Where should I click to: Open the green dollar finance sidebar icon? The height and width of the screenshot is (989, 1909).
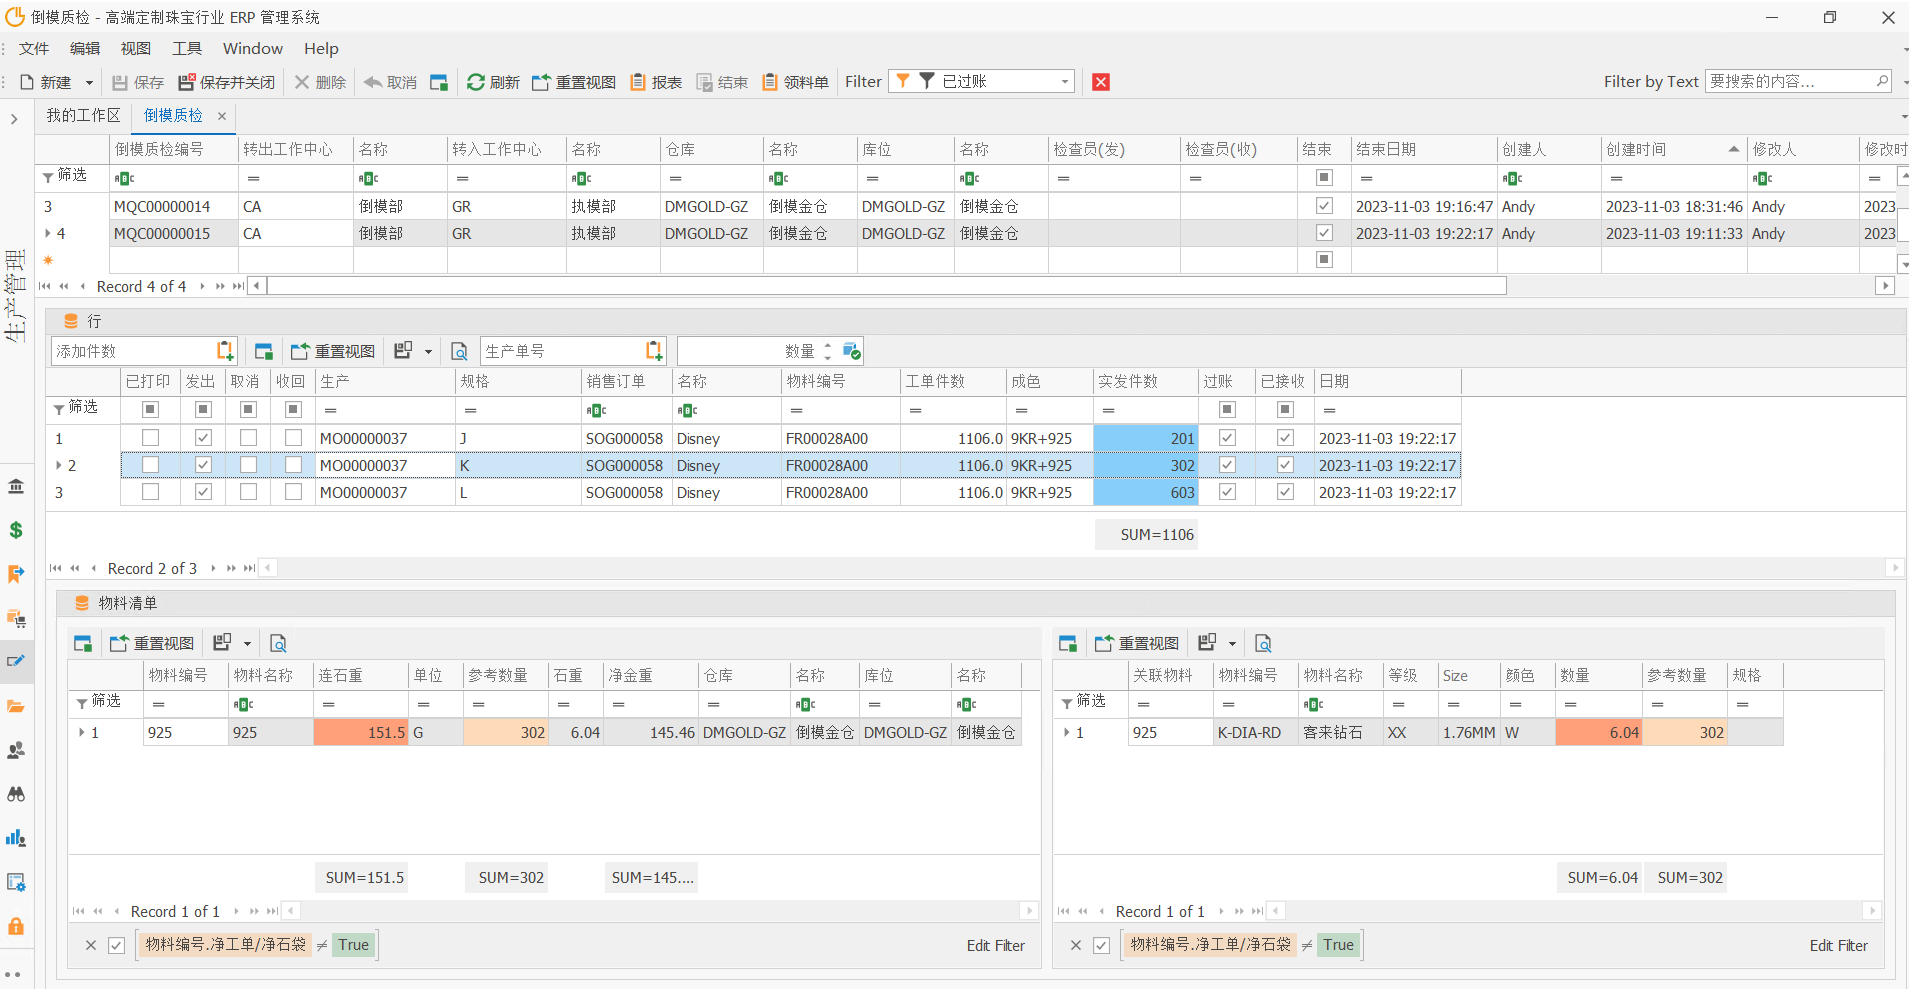[16, 530]
